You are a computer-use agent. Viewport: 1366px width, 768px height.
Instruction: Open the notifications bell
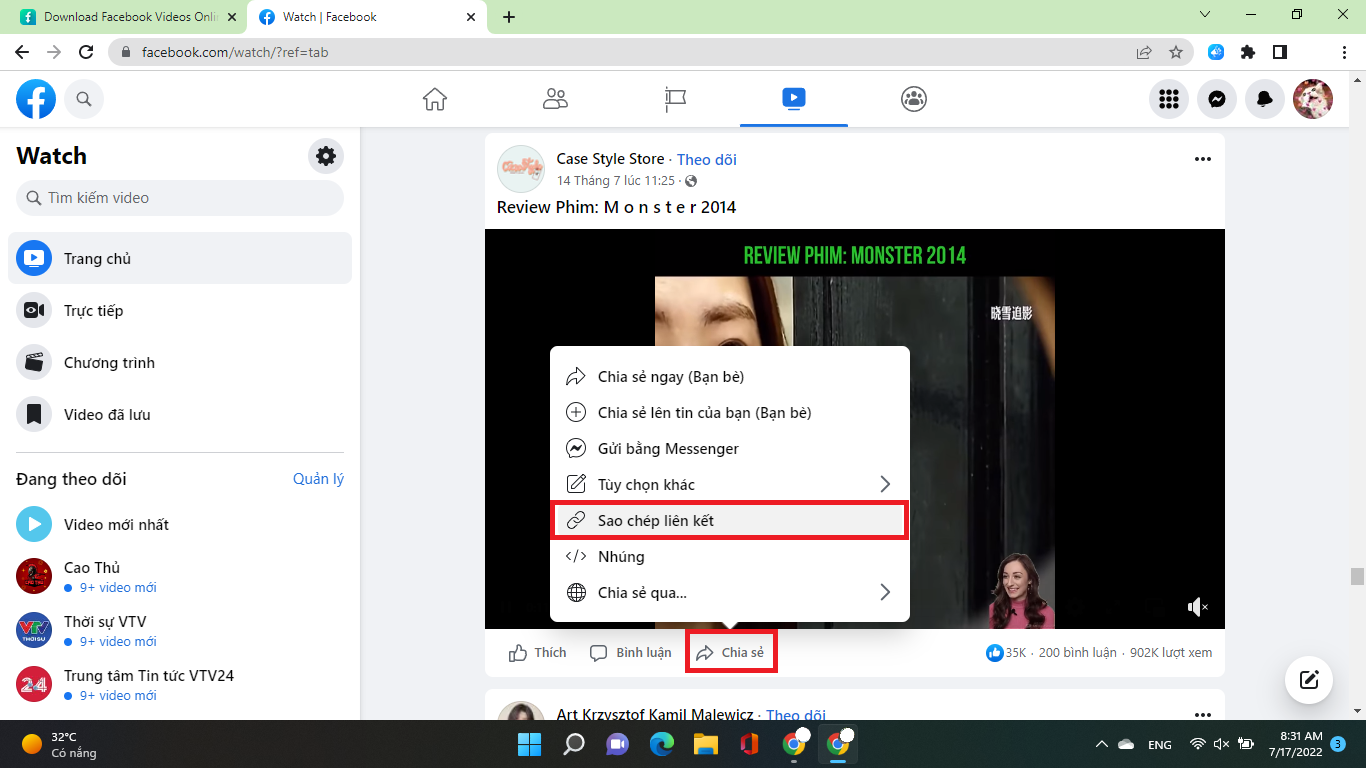tap(1265, 99)
